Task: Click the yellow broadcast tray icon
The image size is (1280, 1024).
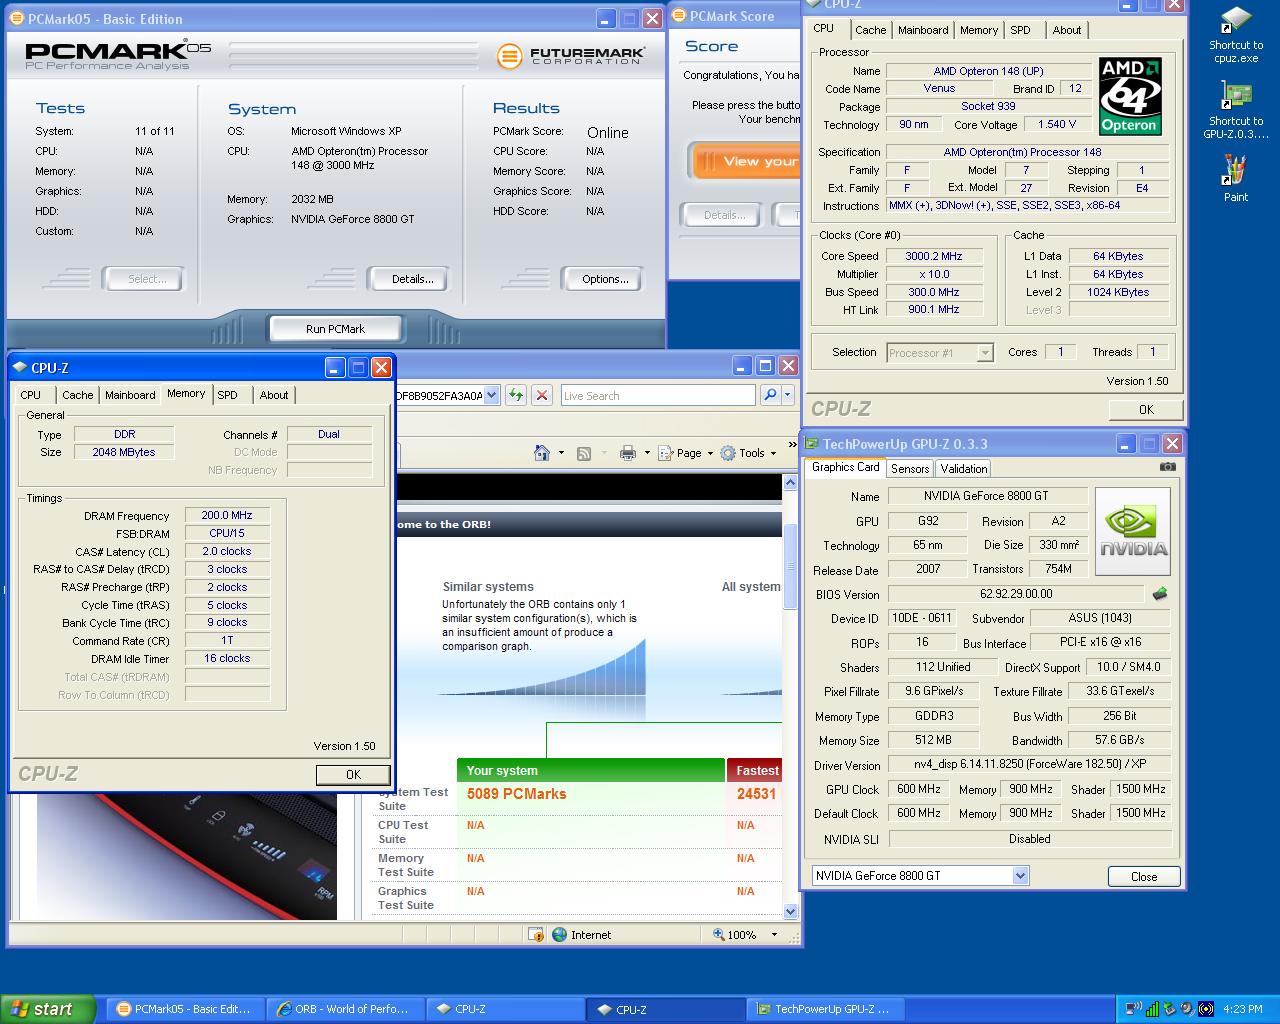Action: point(1206,1009)
